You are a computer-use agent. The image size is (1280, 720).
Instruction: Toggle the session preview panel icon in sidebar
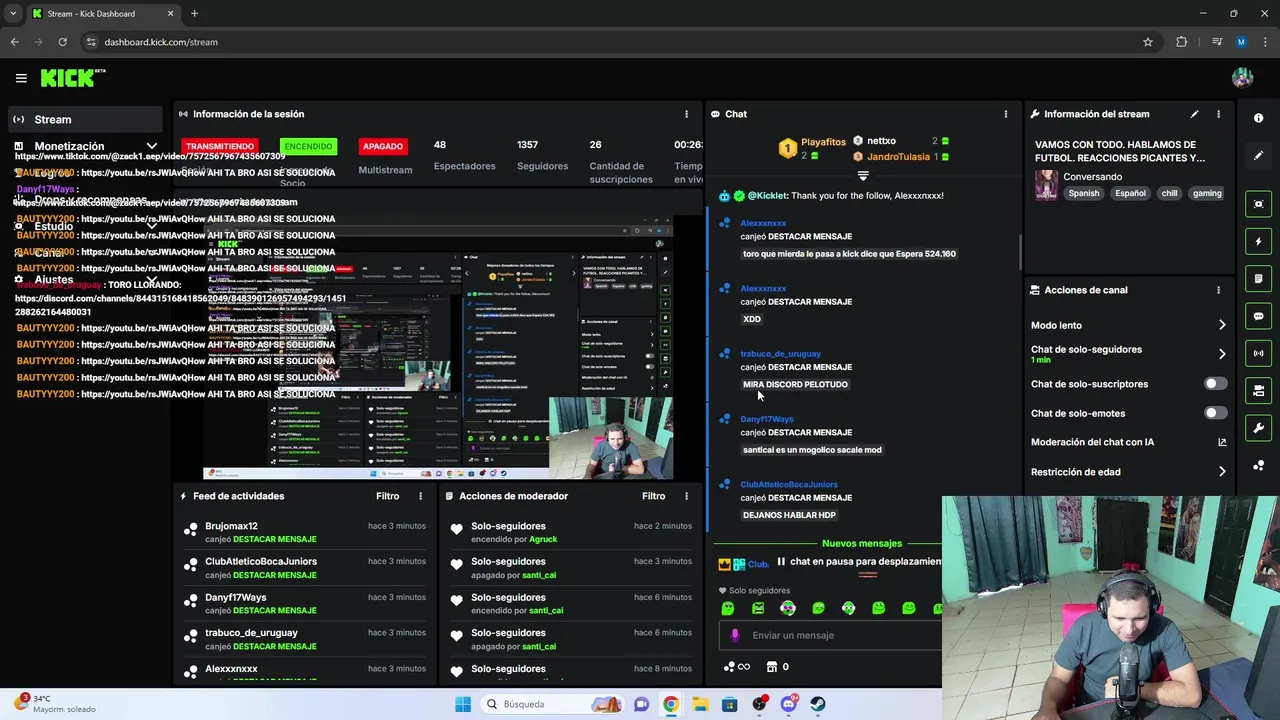(1258, 204)
